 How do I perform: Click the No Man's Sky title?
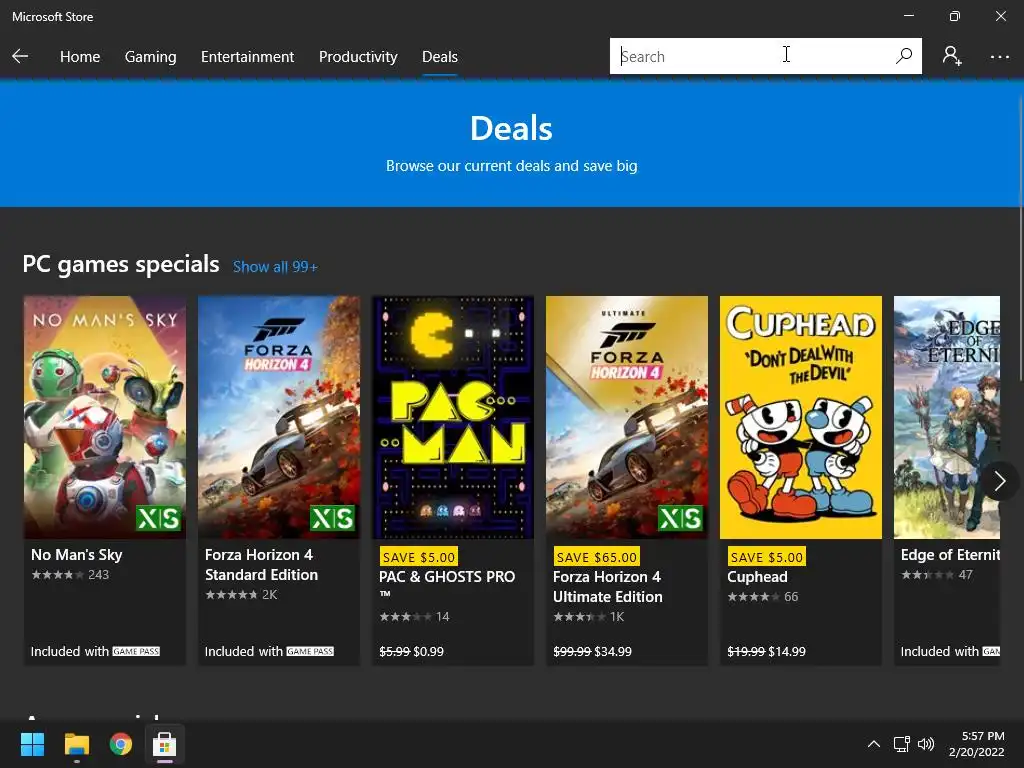(x=76, y=554)
